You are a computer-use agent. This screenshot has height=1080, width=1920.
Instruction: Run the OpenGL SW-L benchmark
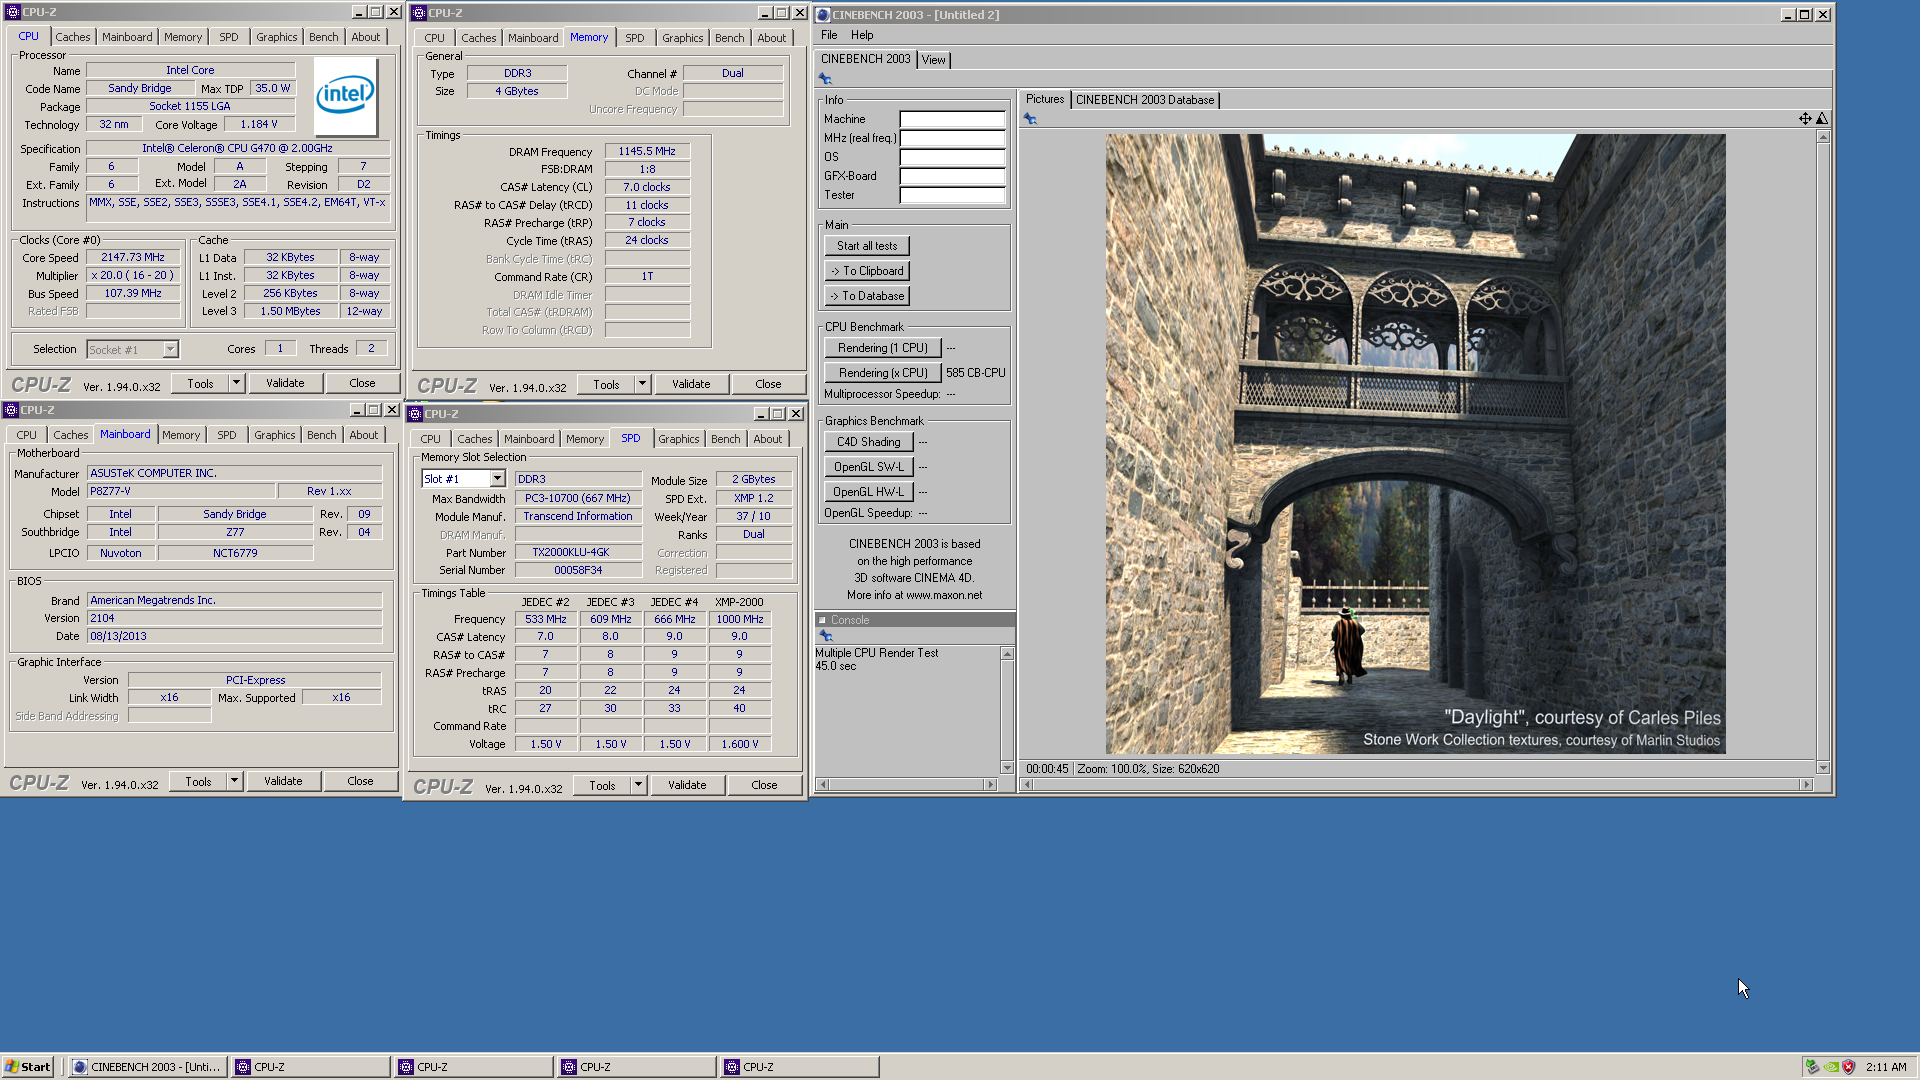coord(868,467)
